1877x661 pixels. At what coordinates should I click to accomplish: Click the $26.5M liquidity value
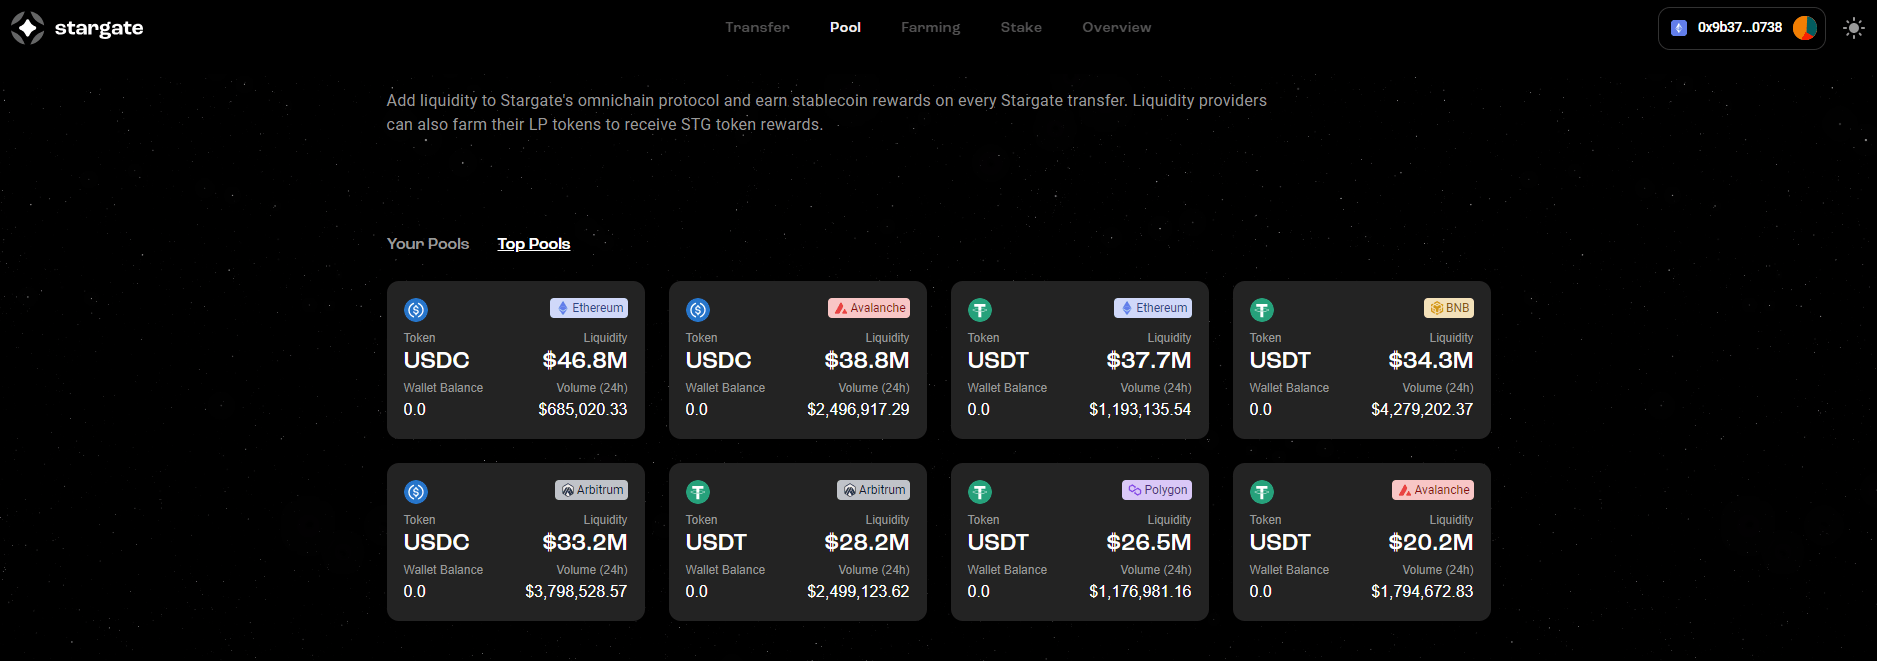[x=1149, y=542]
